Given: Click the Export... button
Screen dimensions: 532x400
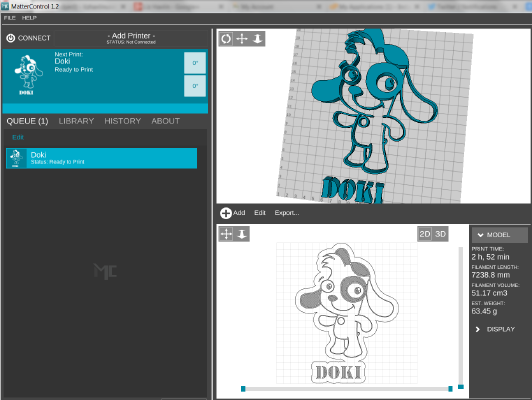Looking at the screenshot, I should (x=287, y=213).
